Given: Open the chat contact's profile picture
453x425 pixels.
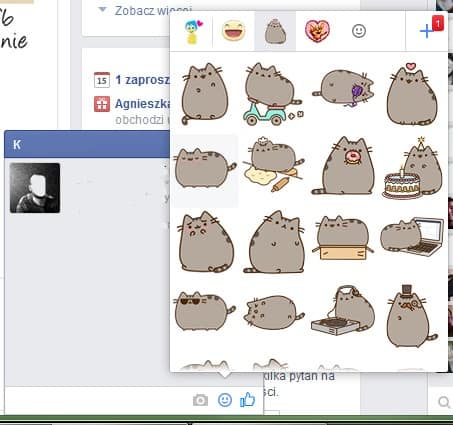Looking at the screenshot, I should tap(35, 188).
